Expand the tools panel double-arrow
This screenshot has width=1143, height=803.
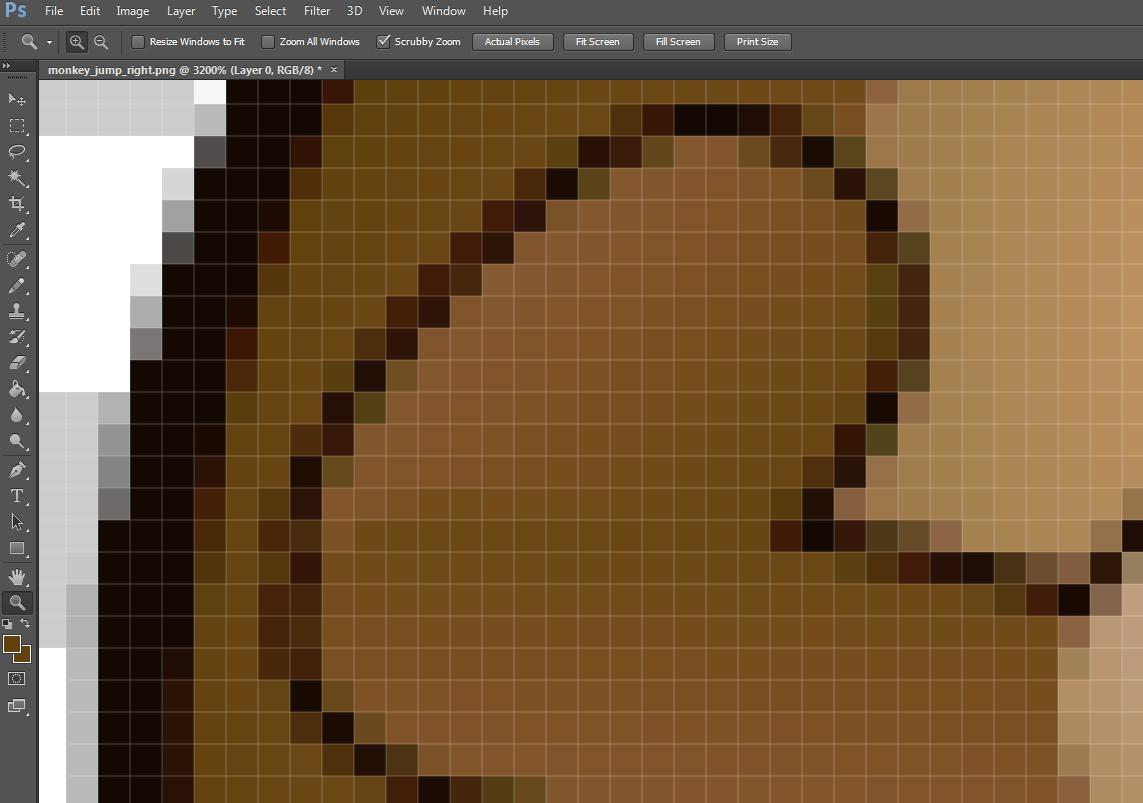pos(8,67)
